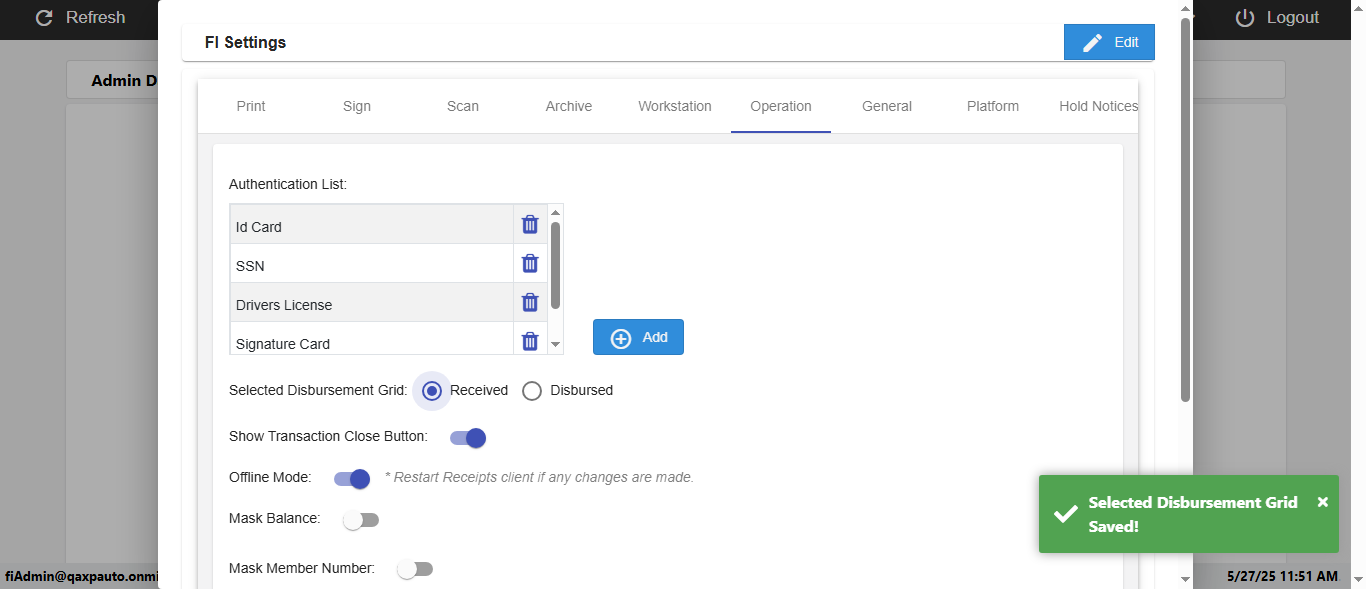Click the Logout power icon
The height and width of the screenshot is (589, 1366).
[1245, 18]
